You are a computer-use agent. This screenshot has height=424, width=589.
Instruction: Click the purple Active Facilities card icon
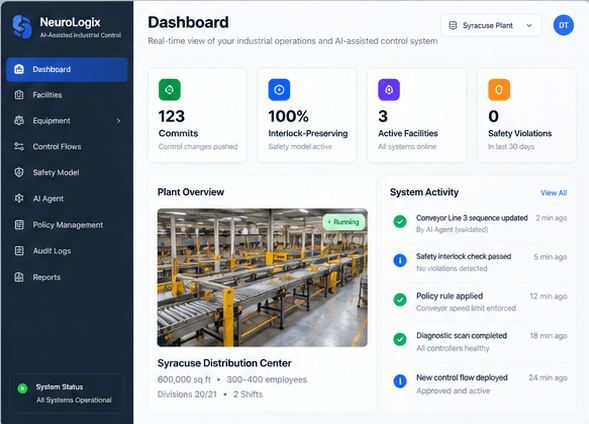pyautogui.click(x=389, y=90)
